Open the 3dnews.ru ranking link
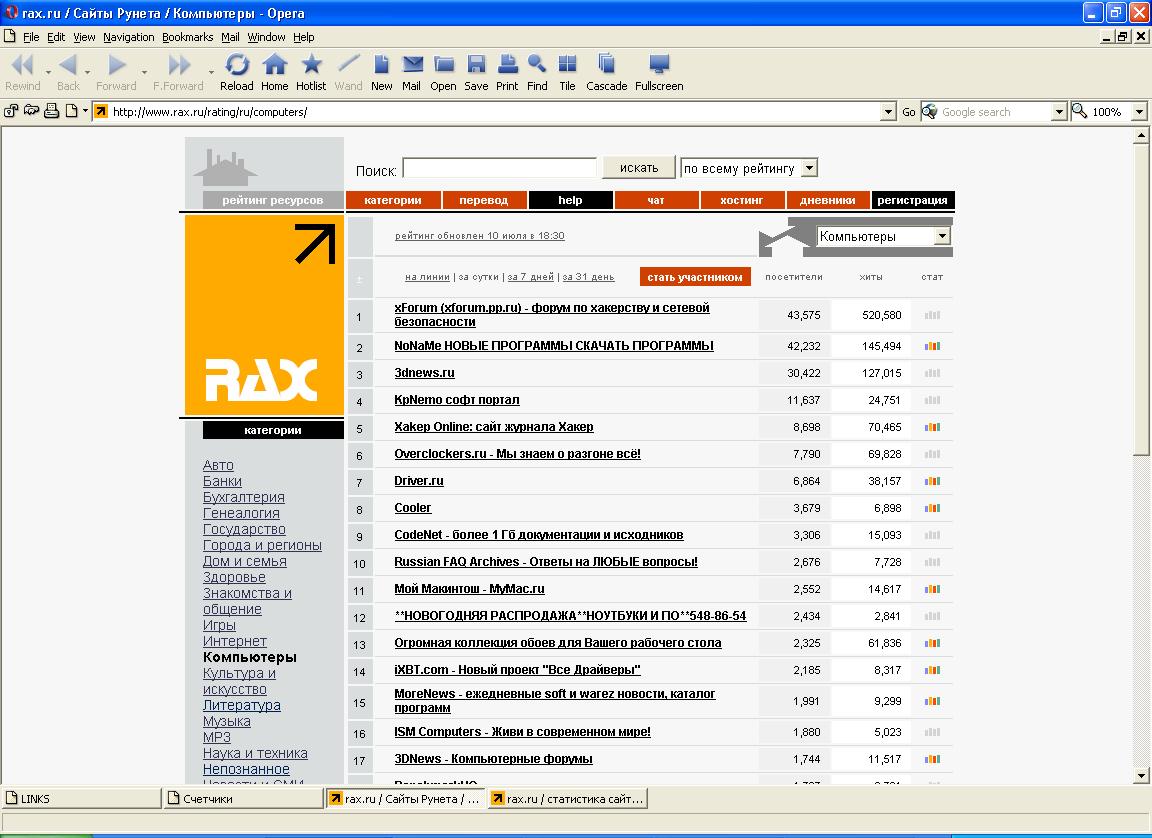1152x838 pixels. (x=424, y=373)
